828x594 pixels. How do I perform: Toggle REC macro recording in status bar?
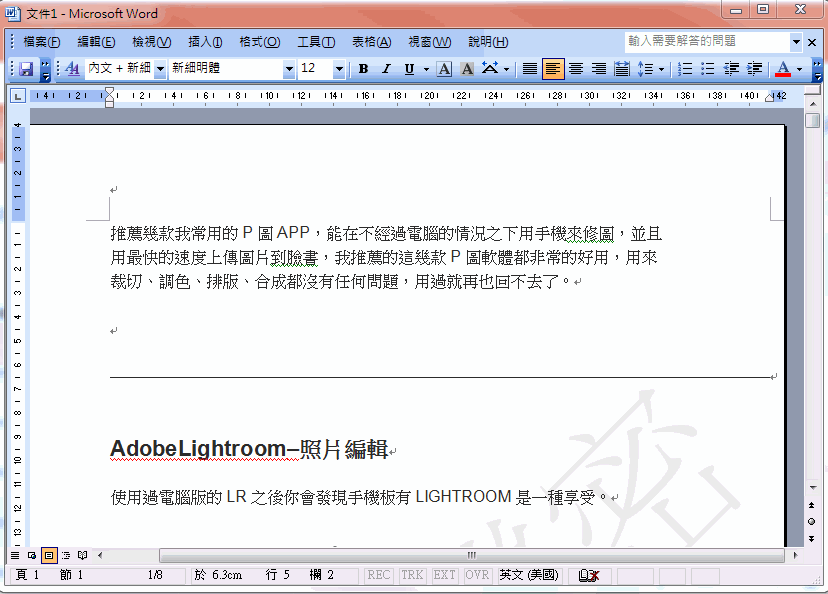379,575
